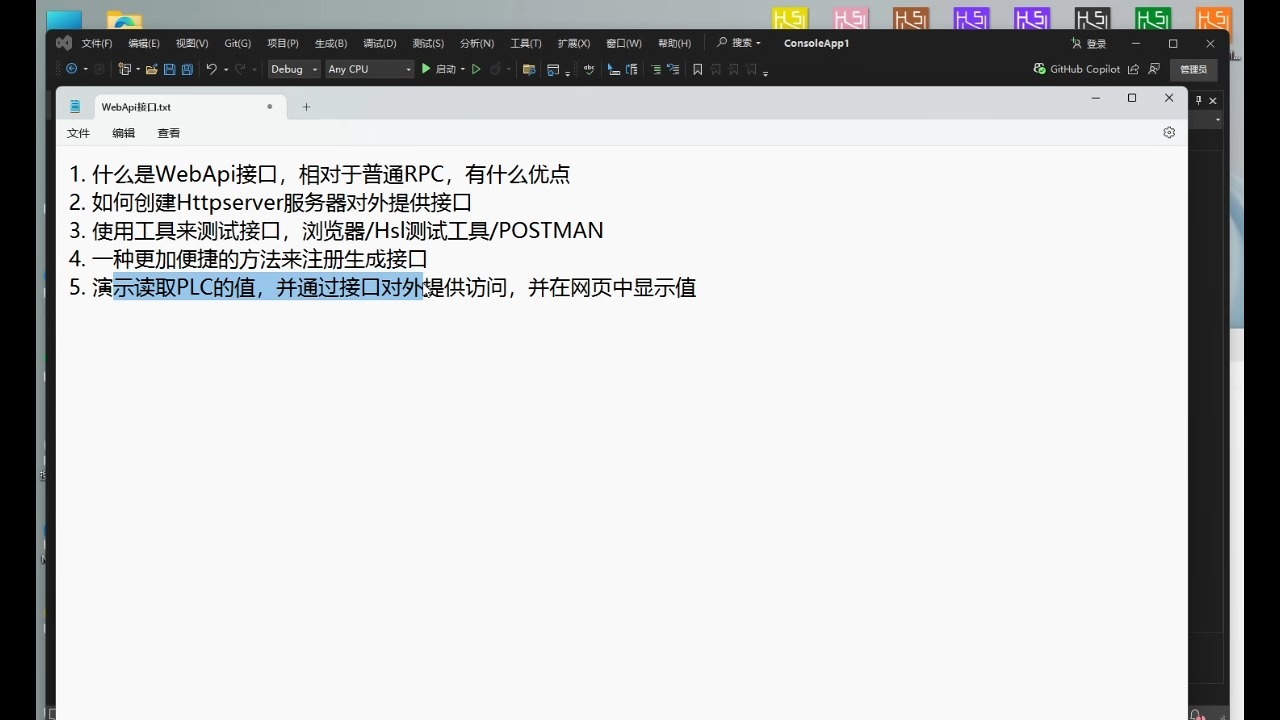
Task: Start debugging with the 启动 button
Action: click(x=444, y=69)
